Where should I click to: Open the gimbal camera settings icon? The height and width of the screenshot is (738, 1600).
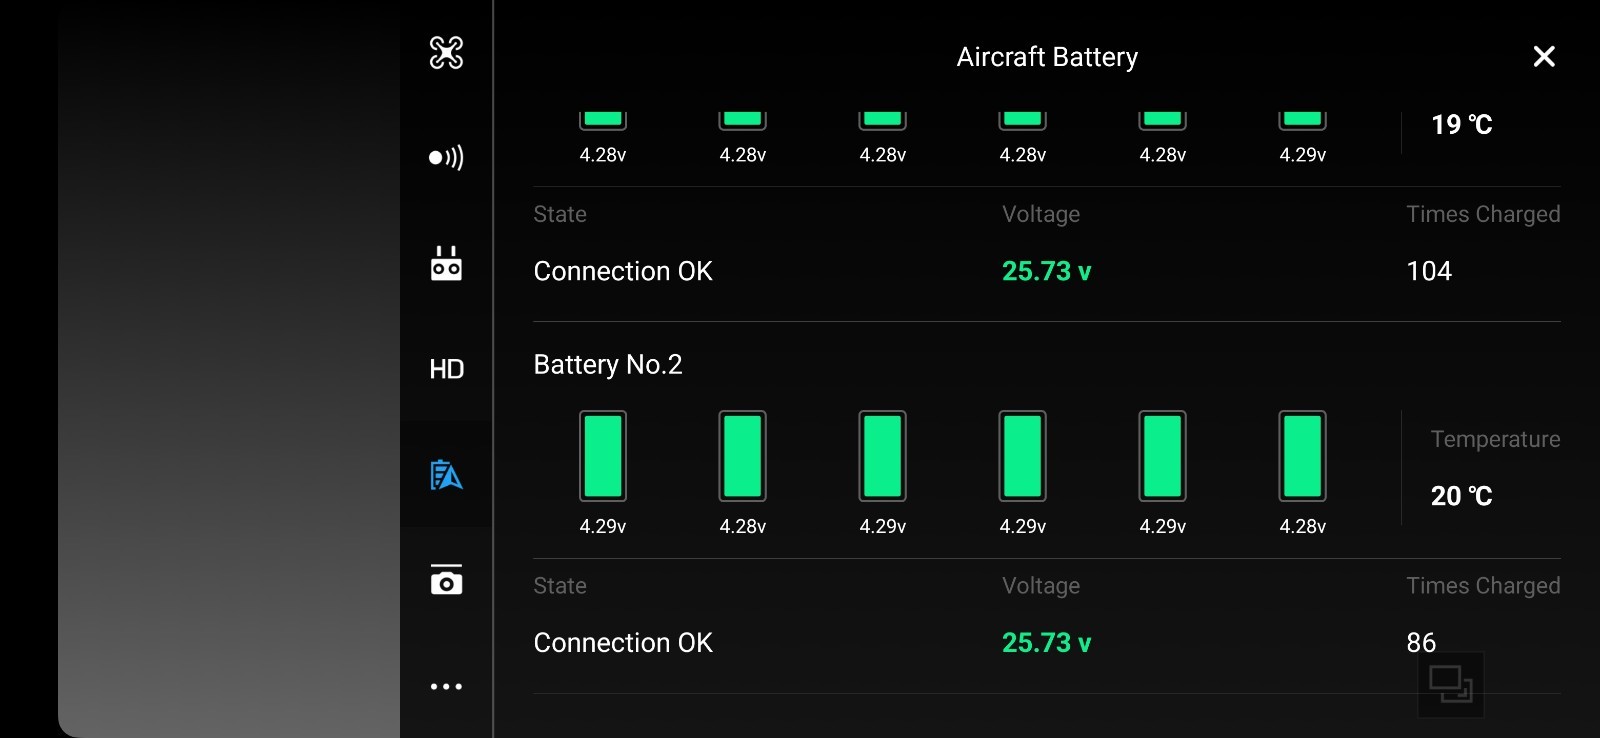[x=446, y=580]
